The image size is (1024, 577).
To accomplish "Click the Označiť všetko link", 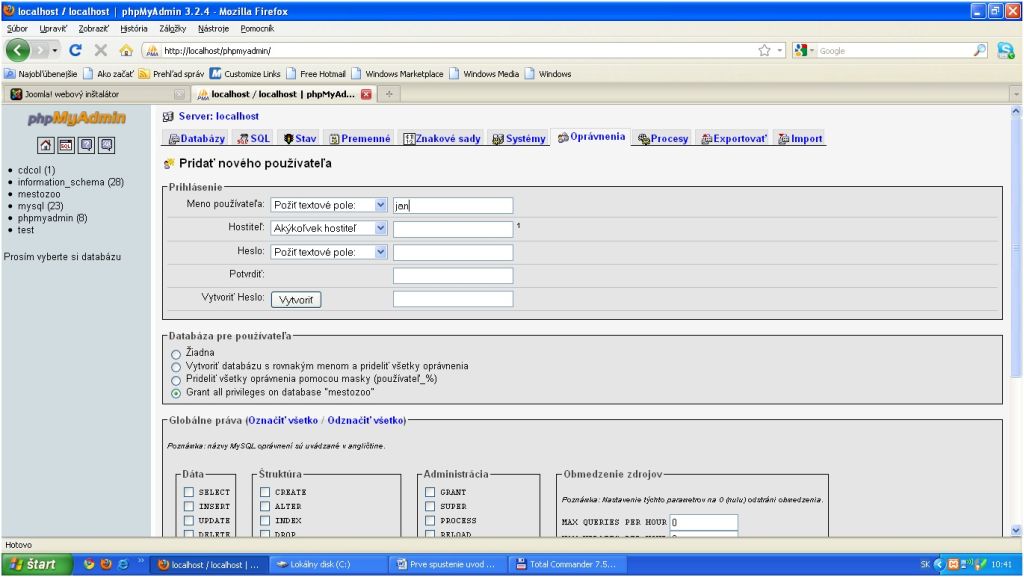I will (283, 420).
